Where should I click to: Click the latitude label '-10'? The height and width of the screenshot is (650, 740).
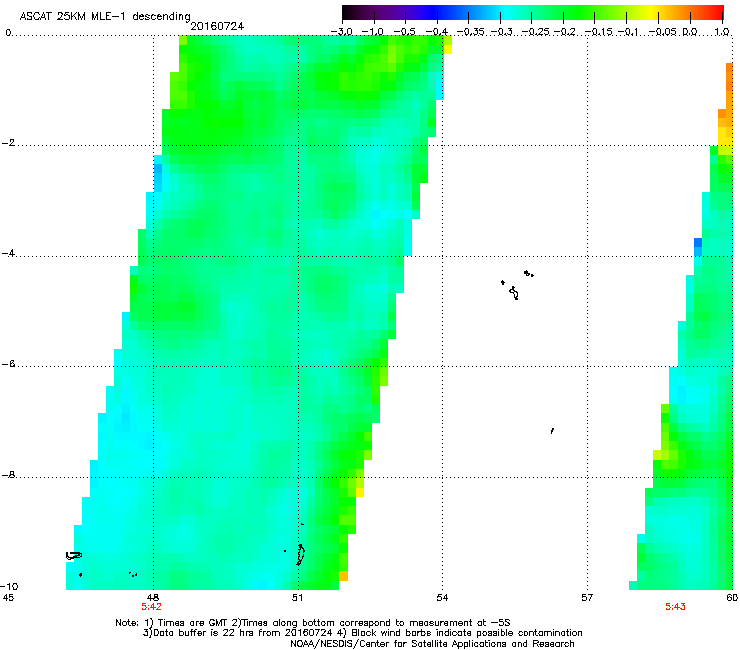point(9,586)
